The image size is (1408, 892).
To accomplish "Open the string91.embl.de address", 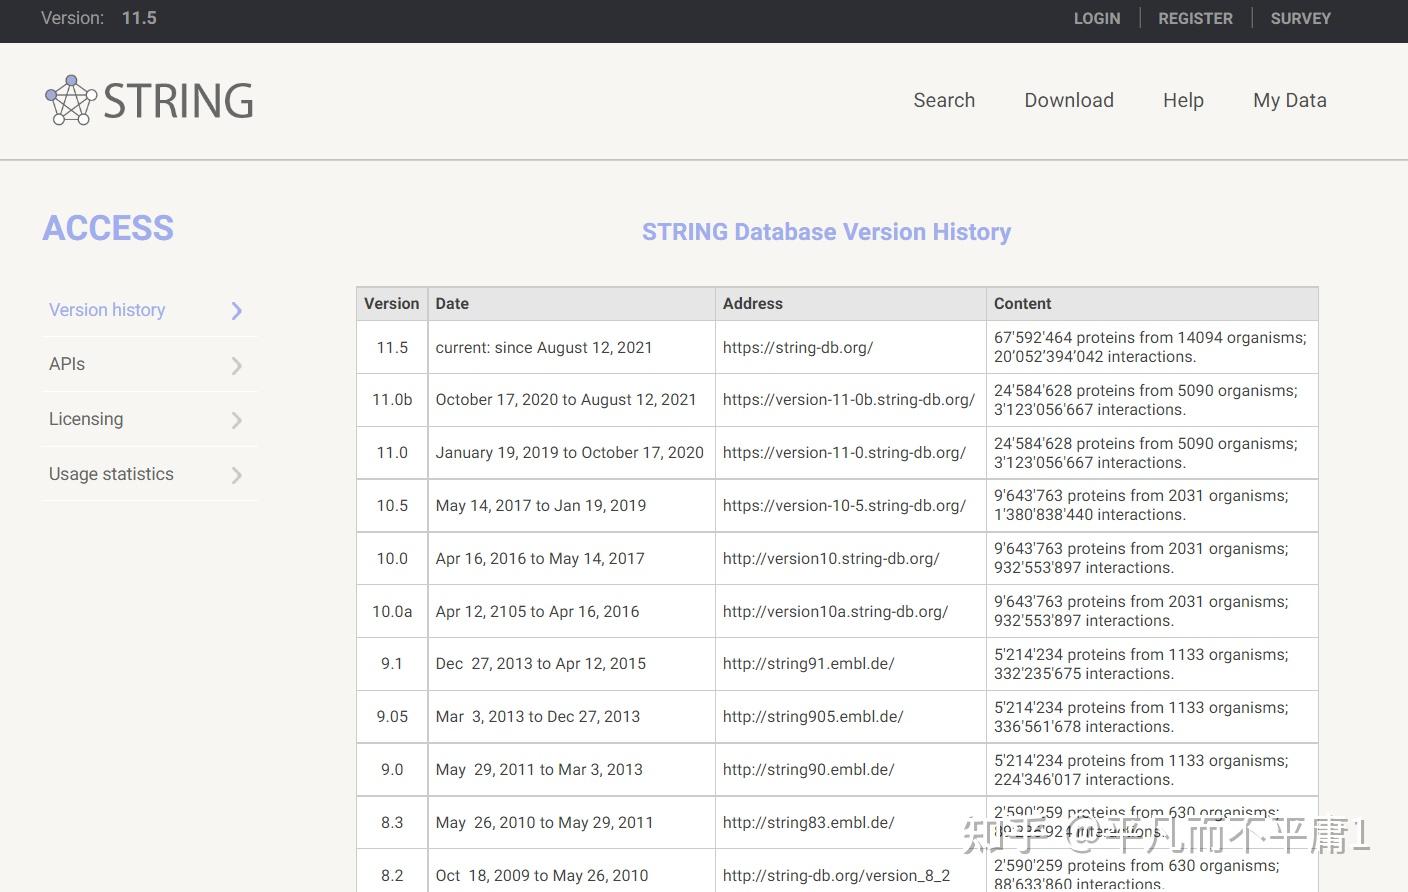I will [x=808, y=664].
